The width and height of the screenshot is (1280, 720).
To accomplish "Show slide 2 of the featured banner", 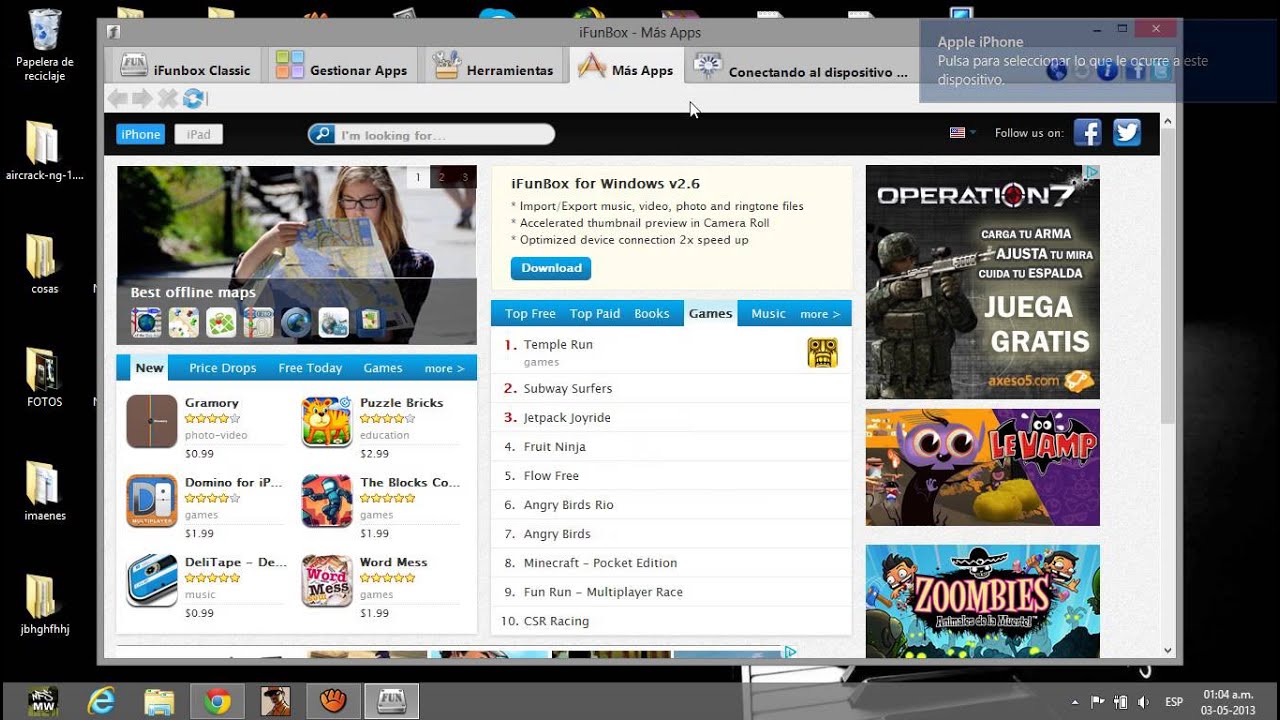I will [x=441, y=177].
